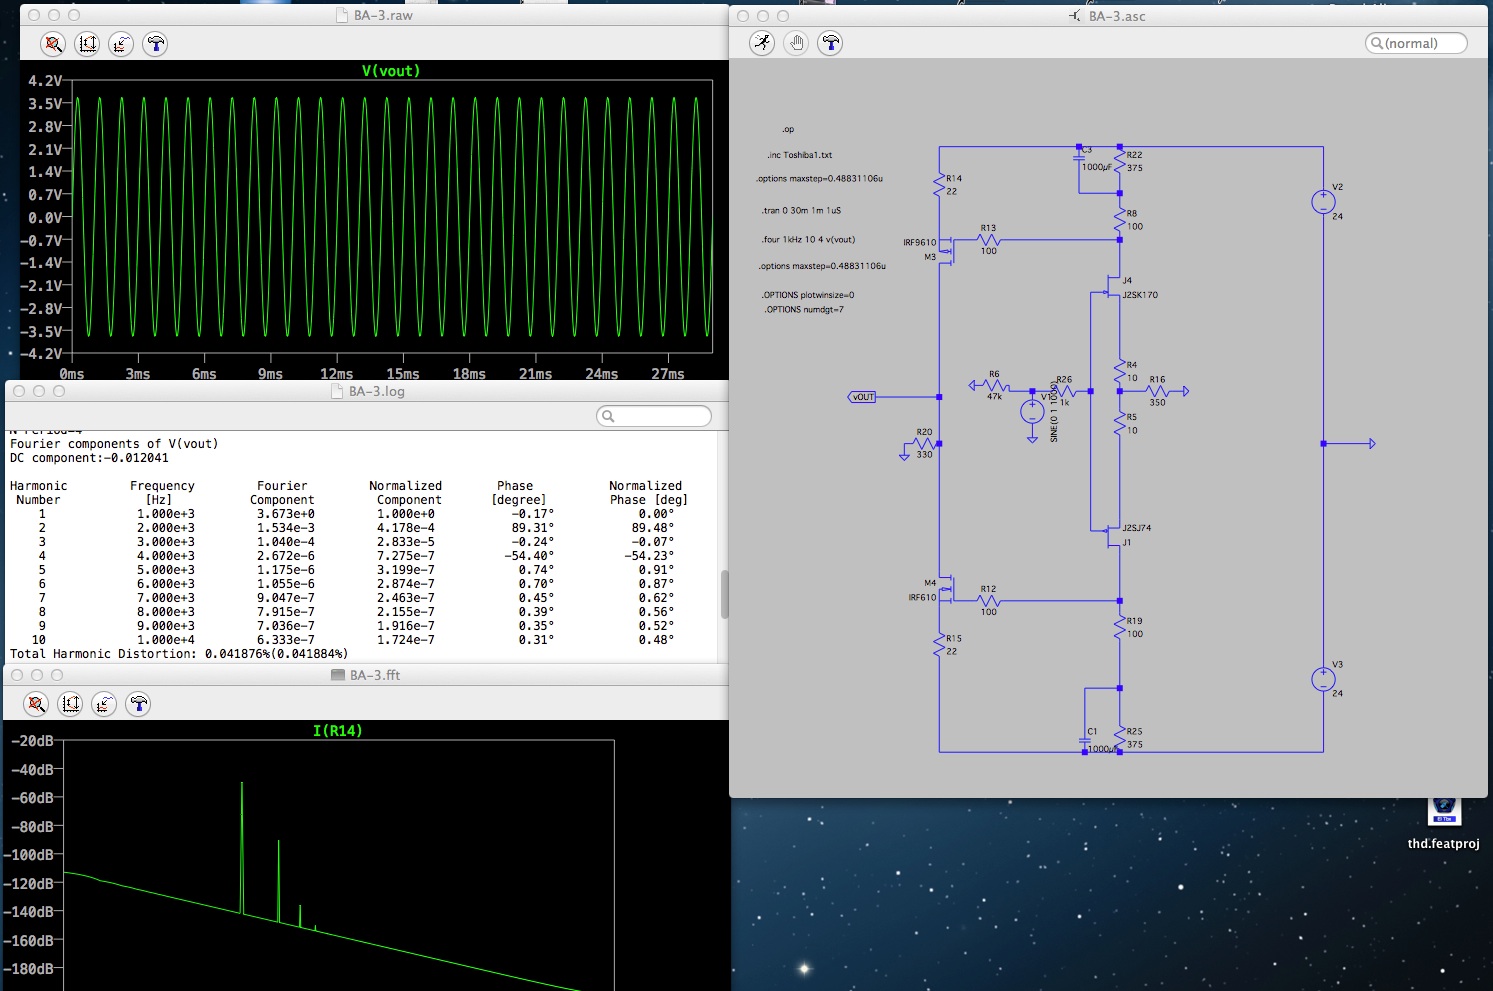This screenshot has height=991, width=1493.
Task: Click the Halt hand icon in BA-3.asc
Action: tap(796, 43)
